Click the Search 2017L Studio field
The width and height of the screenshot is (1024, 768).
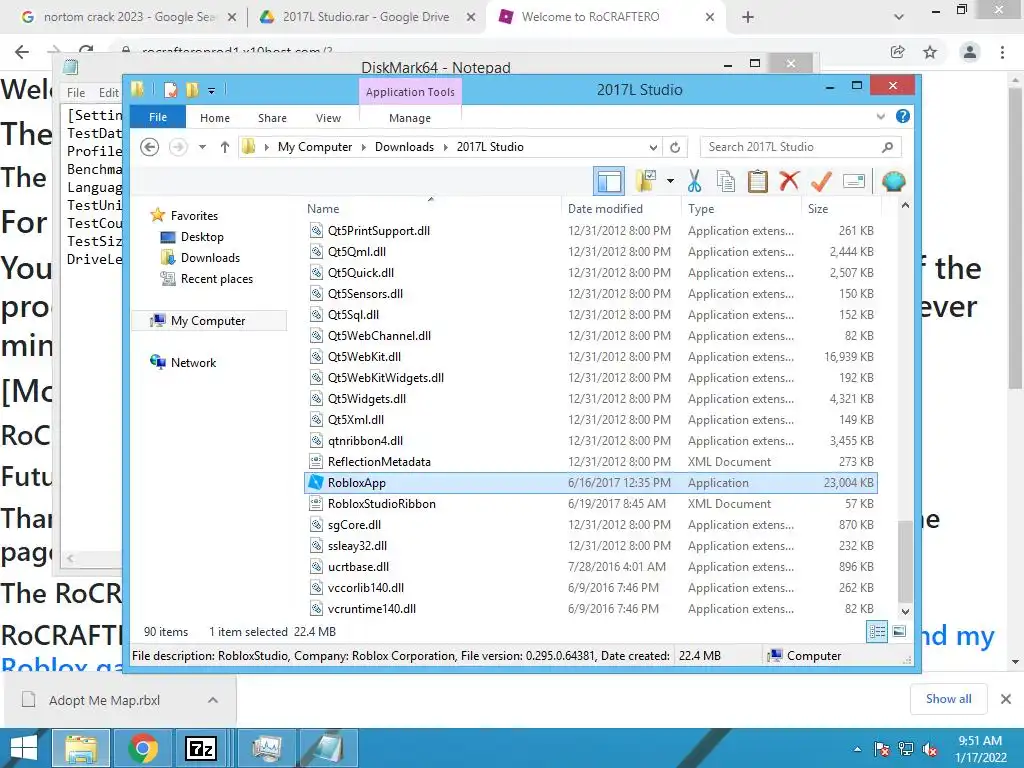coord(800,147)
